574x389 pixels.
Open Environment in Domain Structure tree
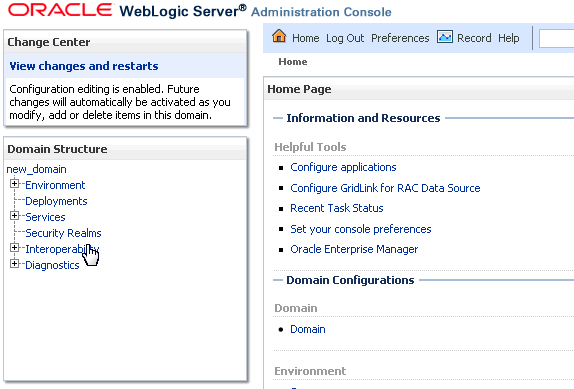tap(55, 185)
